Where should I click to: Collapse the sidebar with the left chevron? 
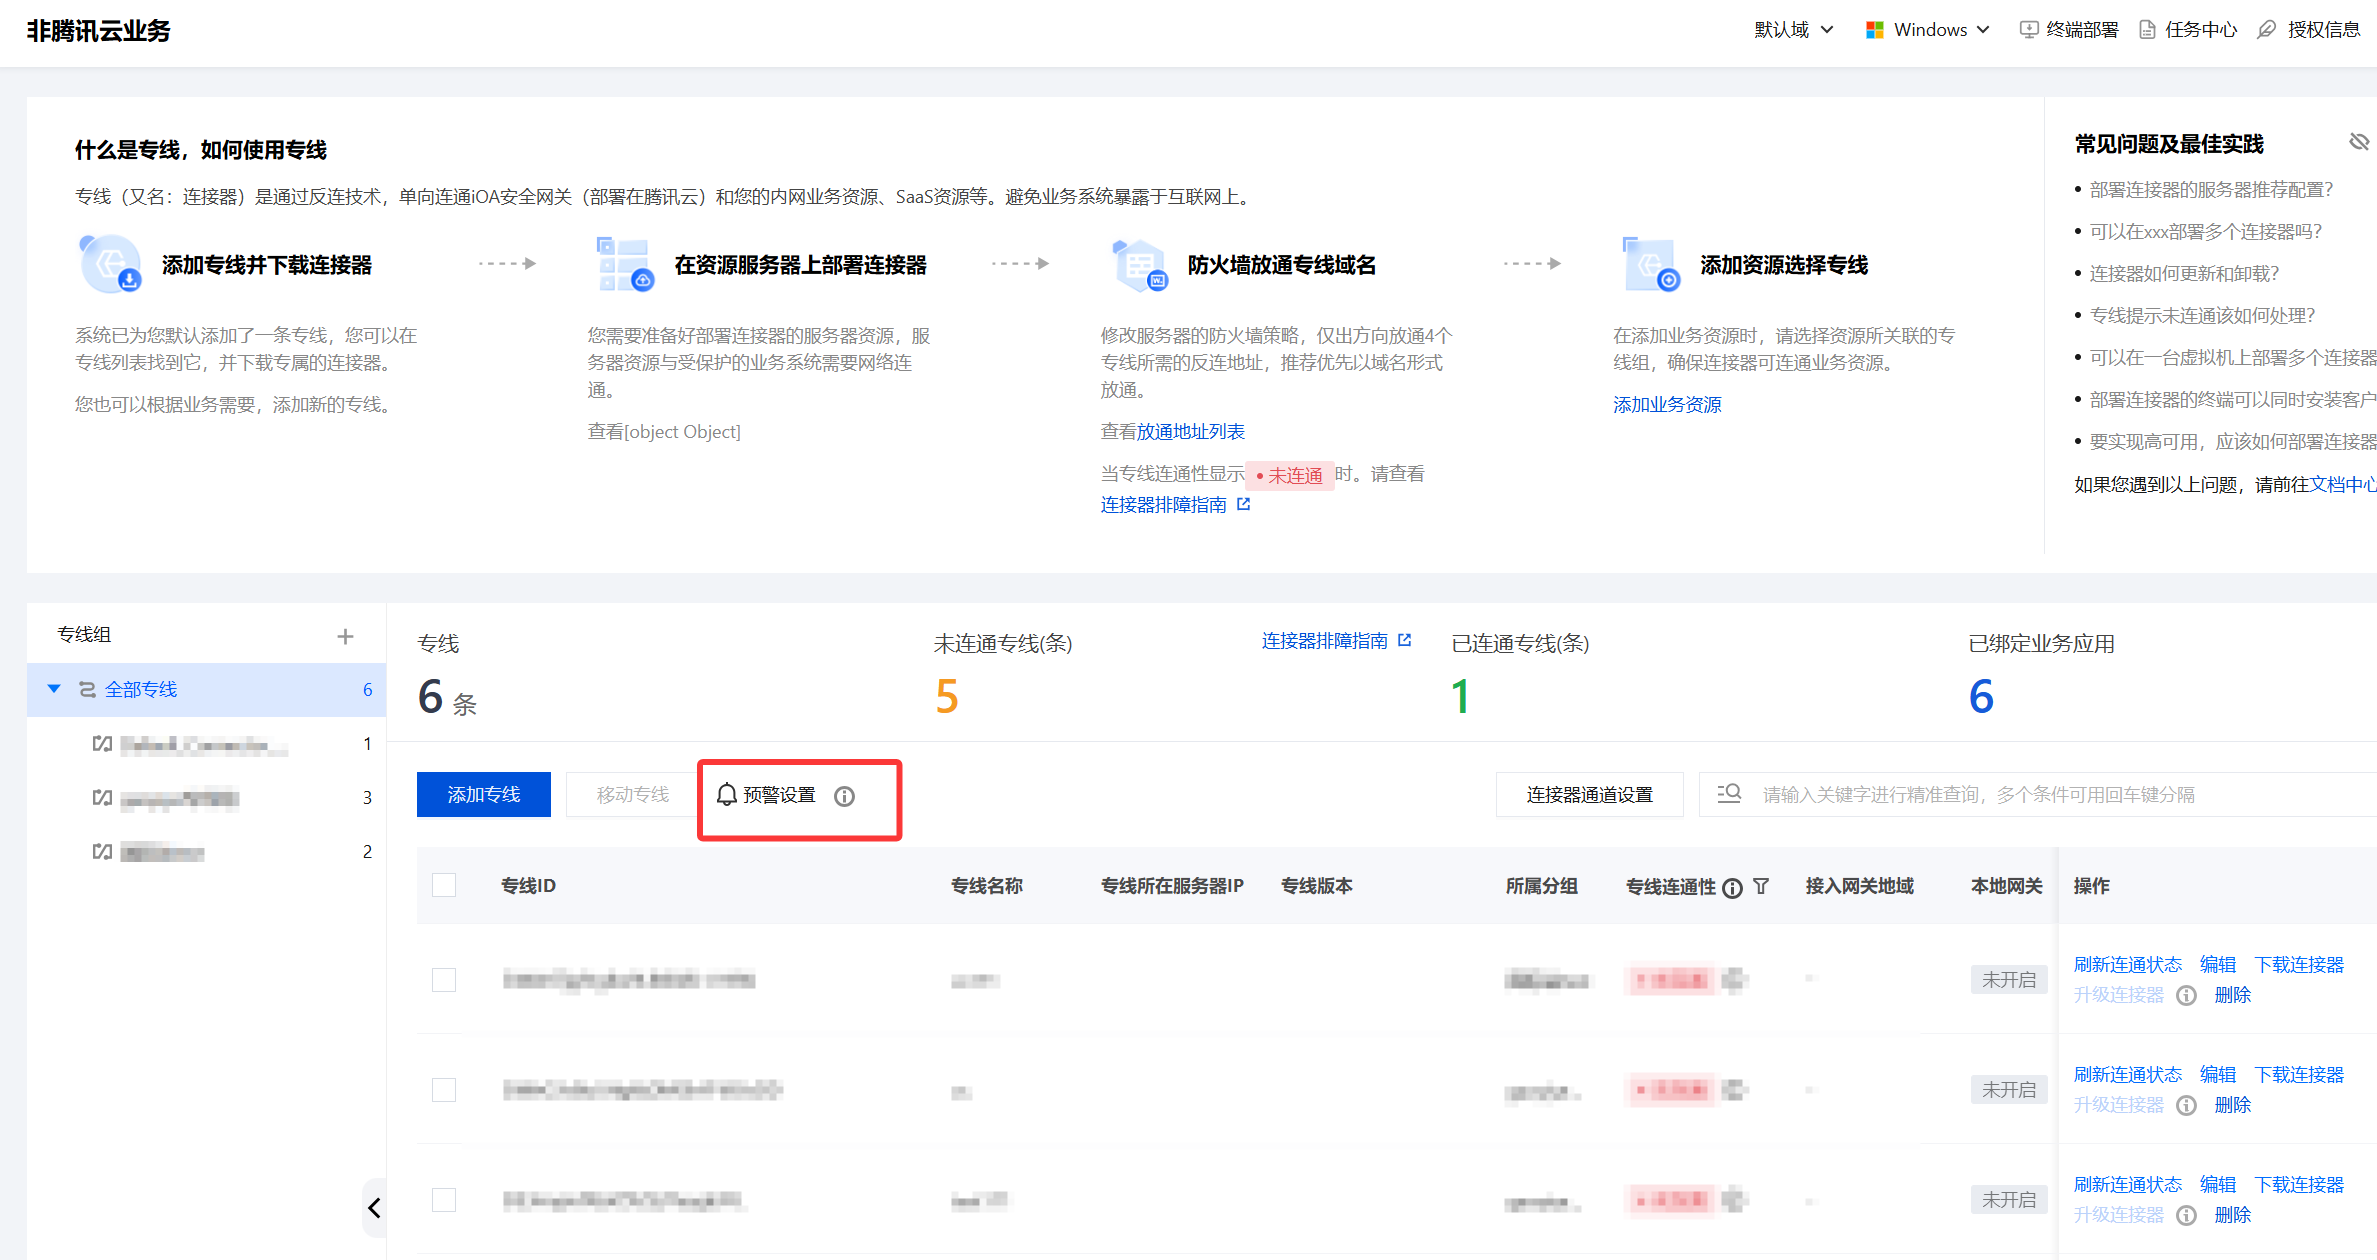pos(374,1208)
